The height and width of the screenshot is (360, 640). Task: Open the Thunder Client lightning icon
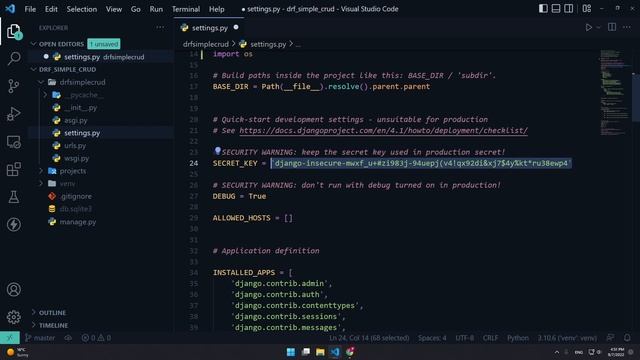[x=13, y=224]
